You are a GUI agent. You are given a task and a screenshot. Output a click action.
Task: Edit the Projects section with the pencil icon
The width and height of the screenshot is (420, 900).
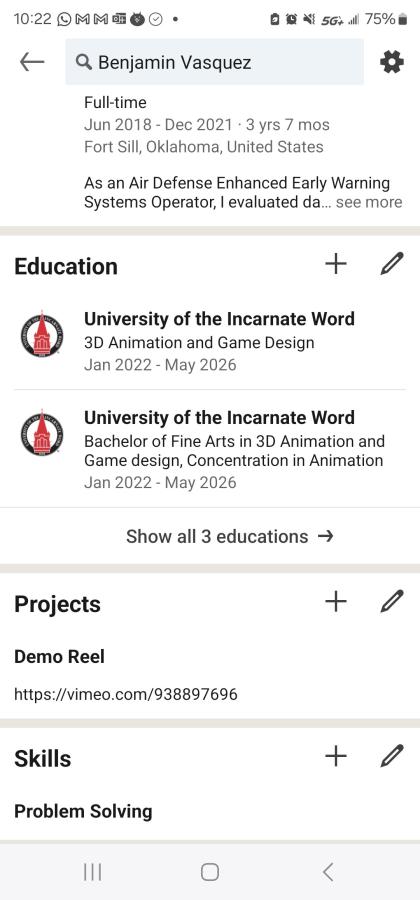coord(392,602)
